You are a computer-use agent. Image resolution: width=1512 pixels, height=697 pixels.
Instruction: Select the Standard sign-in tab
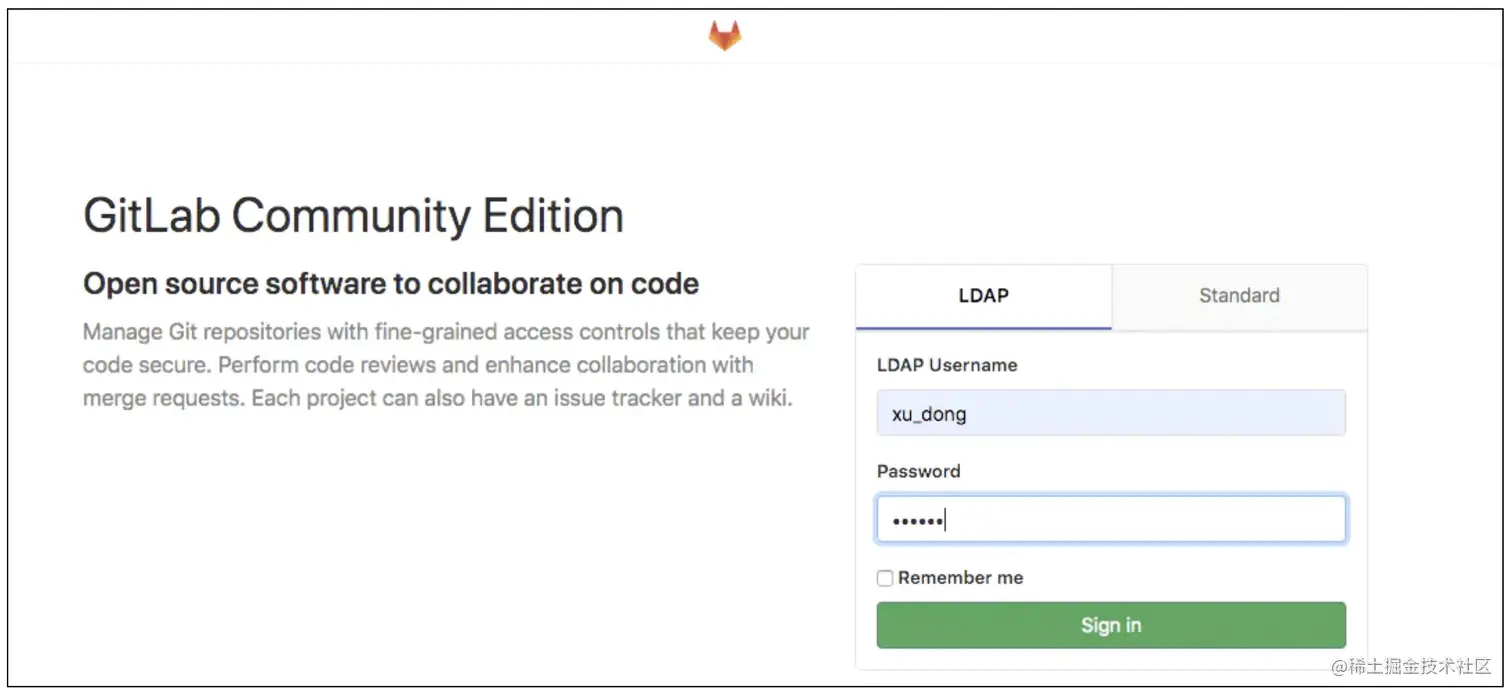(x=1239, y=296)
